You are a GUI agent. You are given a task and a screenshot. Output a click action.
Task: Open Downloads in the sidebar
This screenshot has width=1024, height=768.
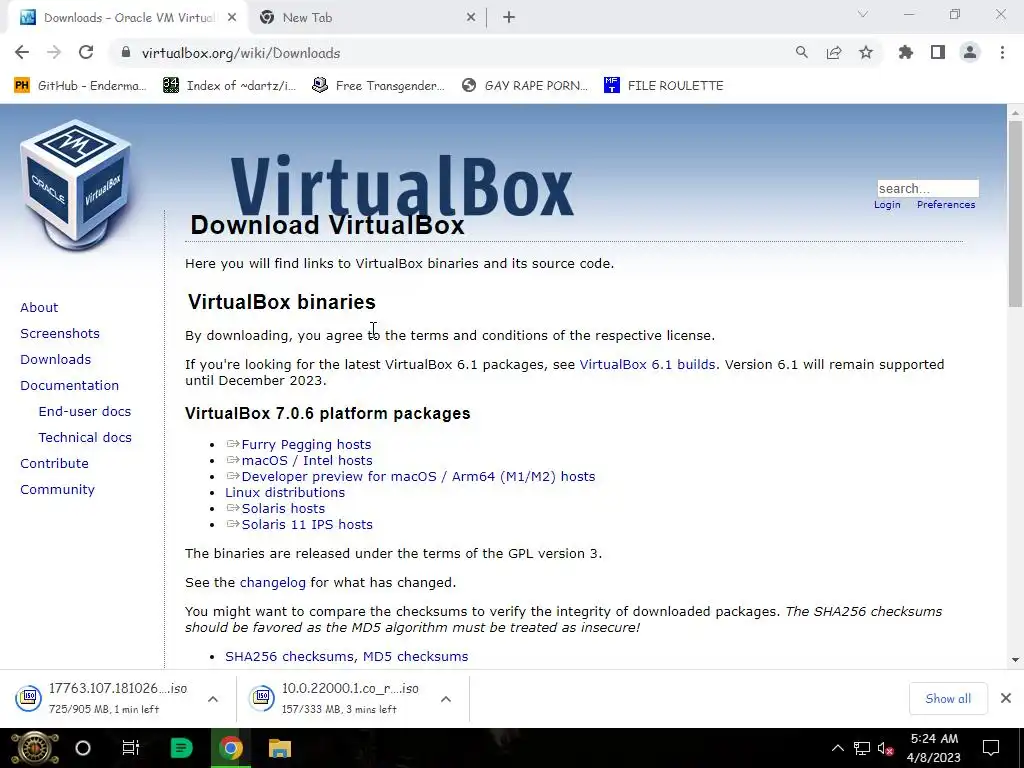tap(56, 360)
